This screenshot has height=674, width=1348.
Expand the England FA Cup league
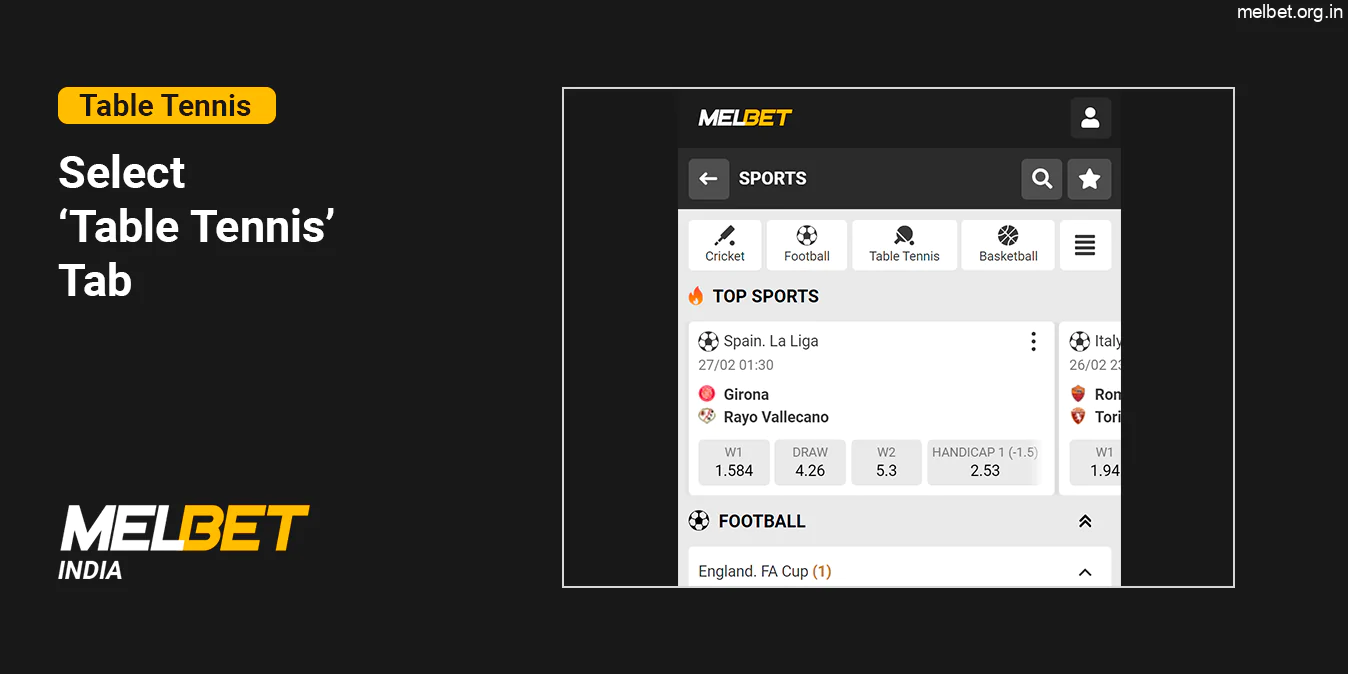1085,571
